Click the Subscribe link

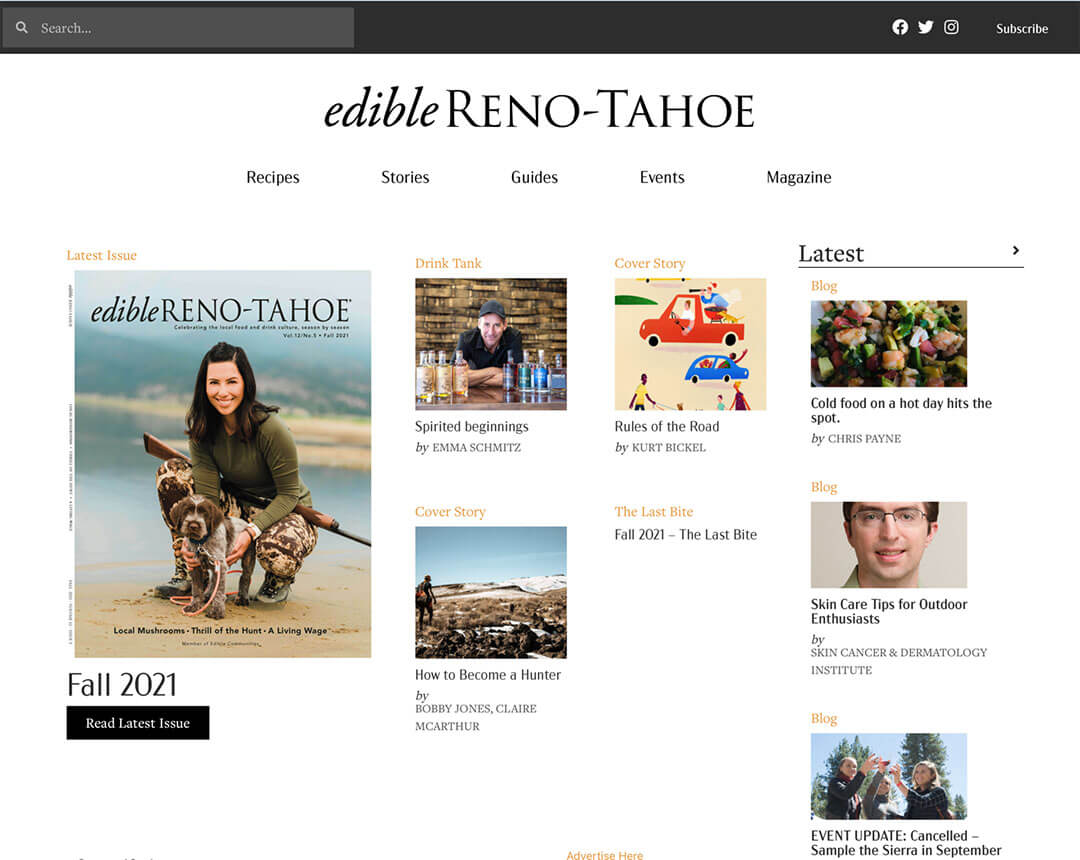click(1022, 29)
